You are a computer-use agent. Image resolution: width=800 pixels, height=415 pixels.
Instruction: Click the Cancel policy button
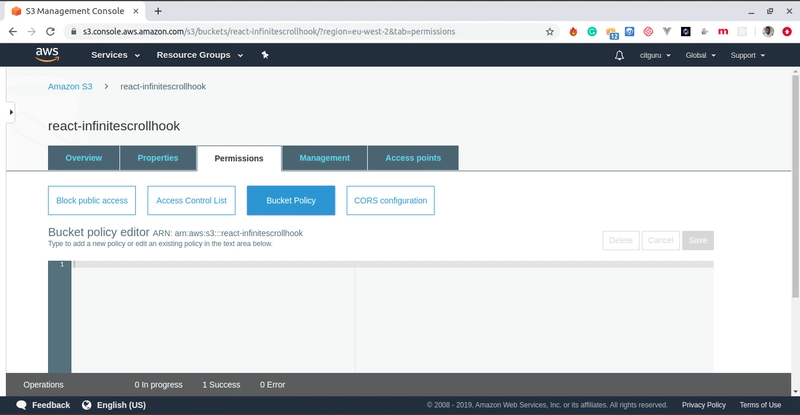[661, 240]
